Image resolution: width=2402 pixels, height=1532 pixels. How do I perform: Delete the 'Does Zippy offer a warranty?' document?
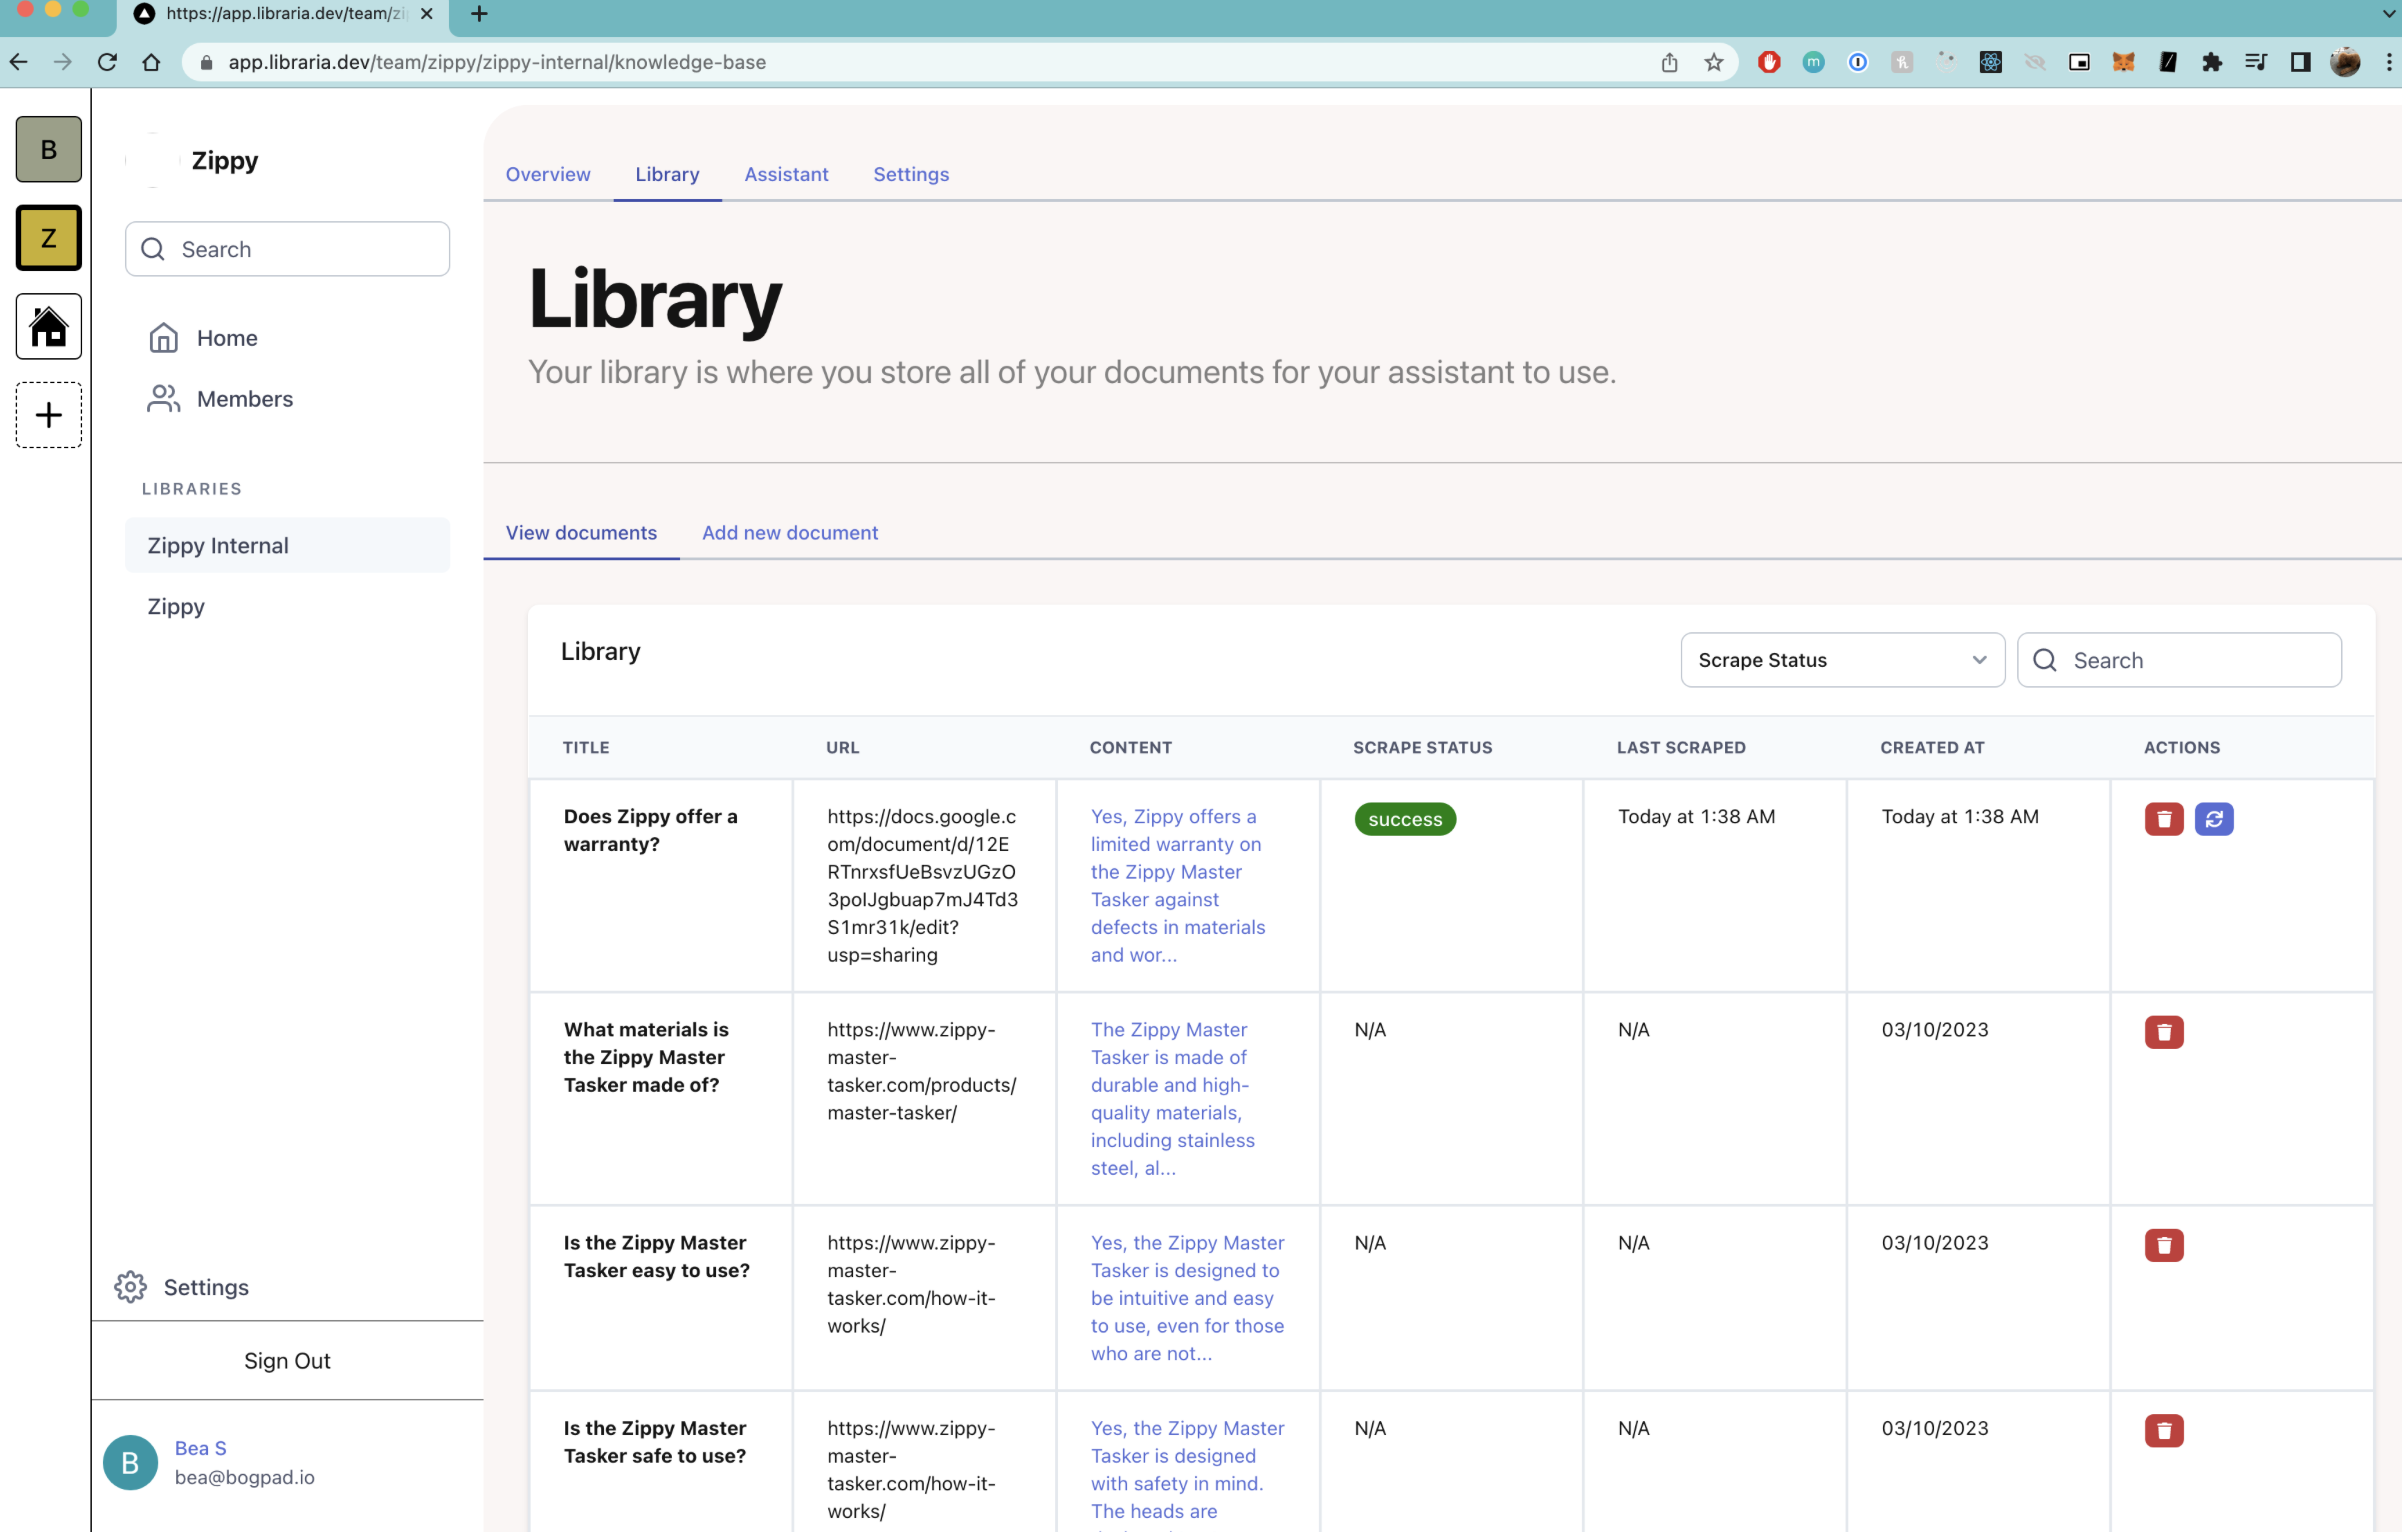click(2164, 819)
